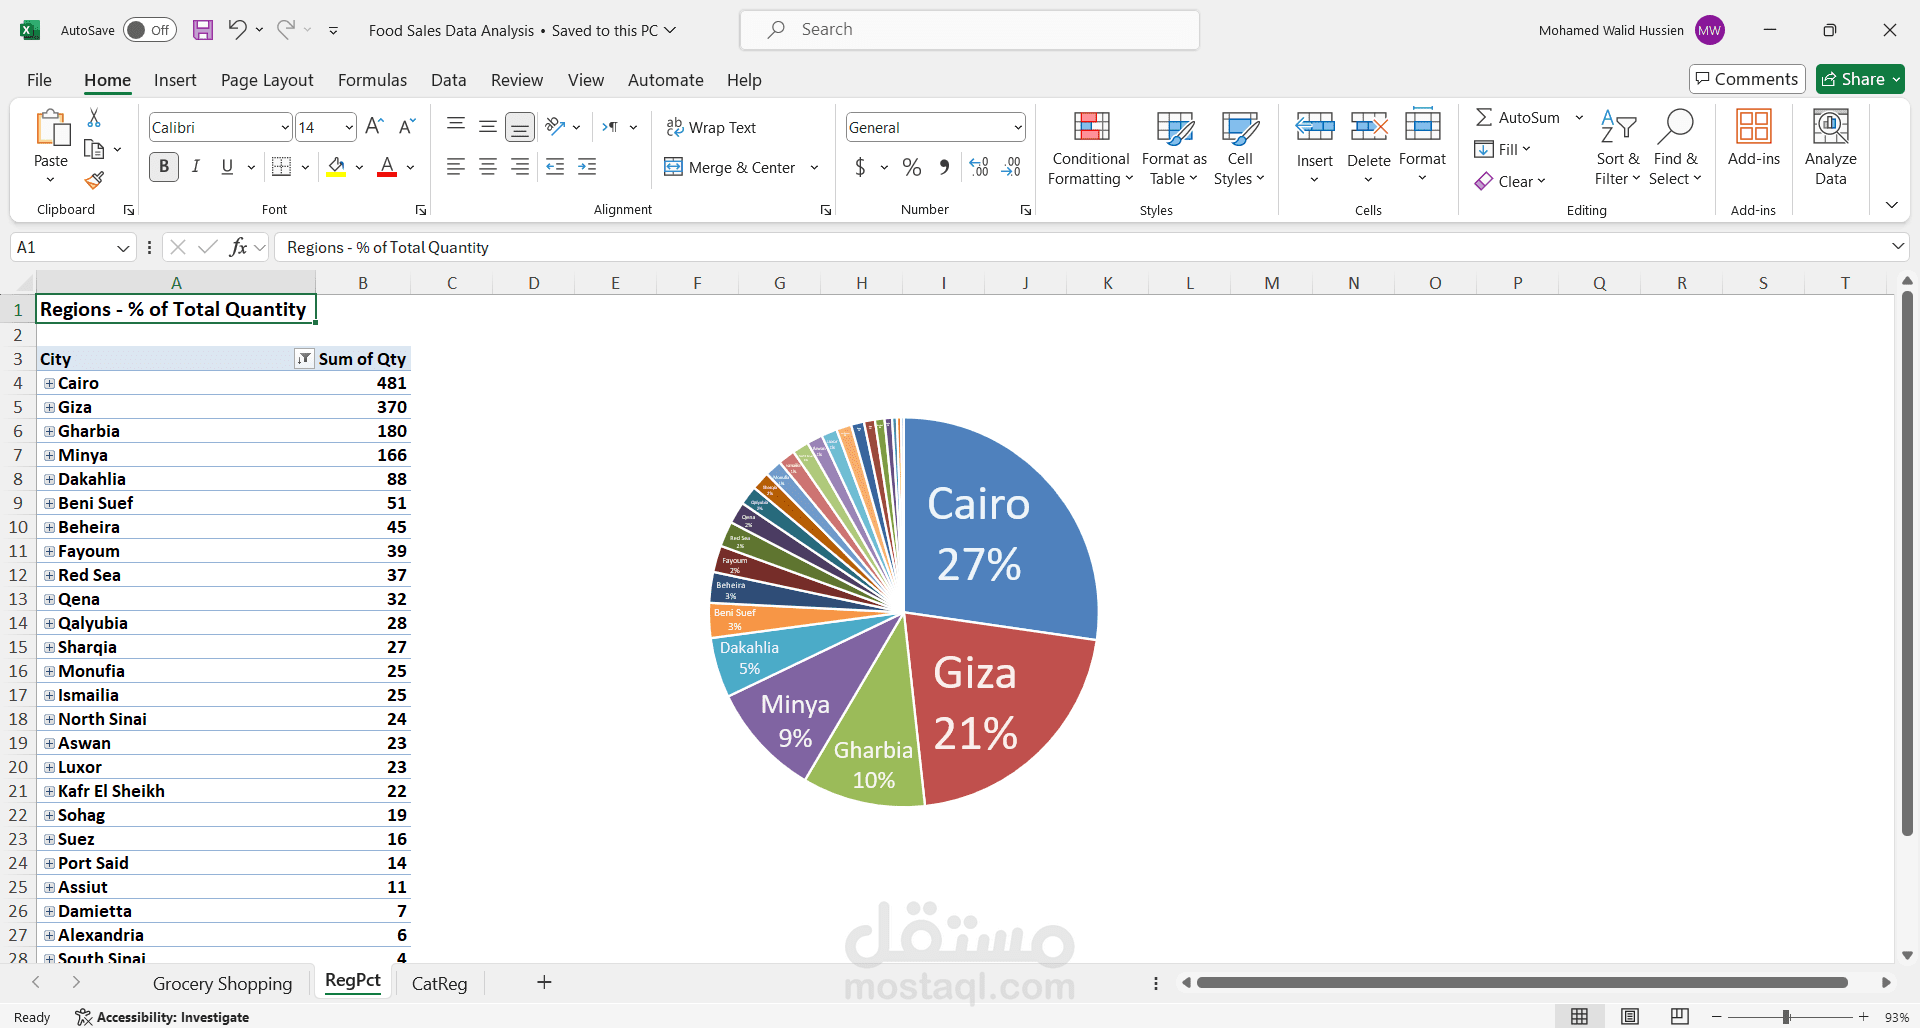Toggle AutoSave on
Screen dimensions: 1920x1028
(149, 30)
